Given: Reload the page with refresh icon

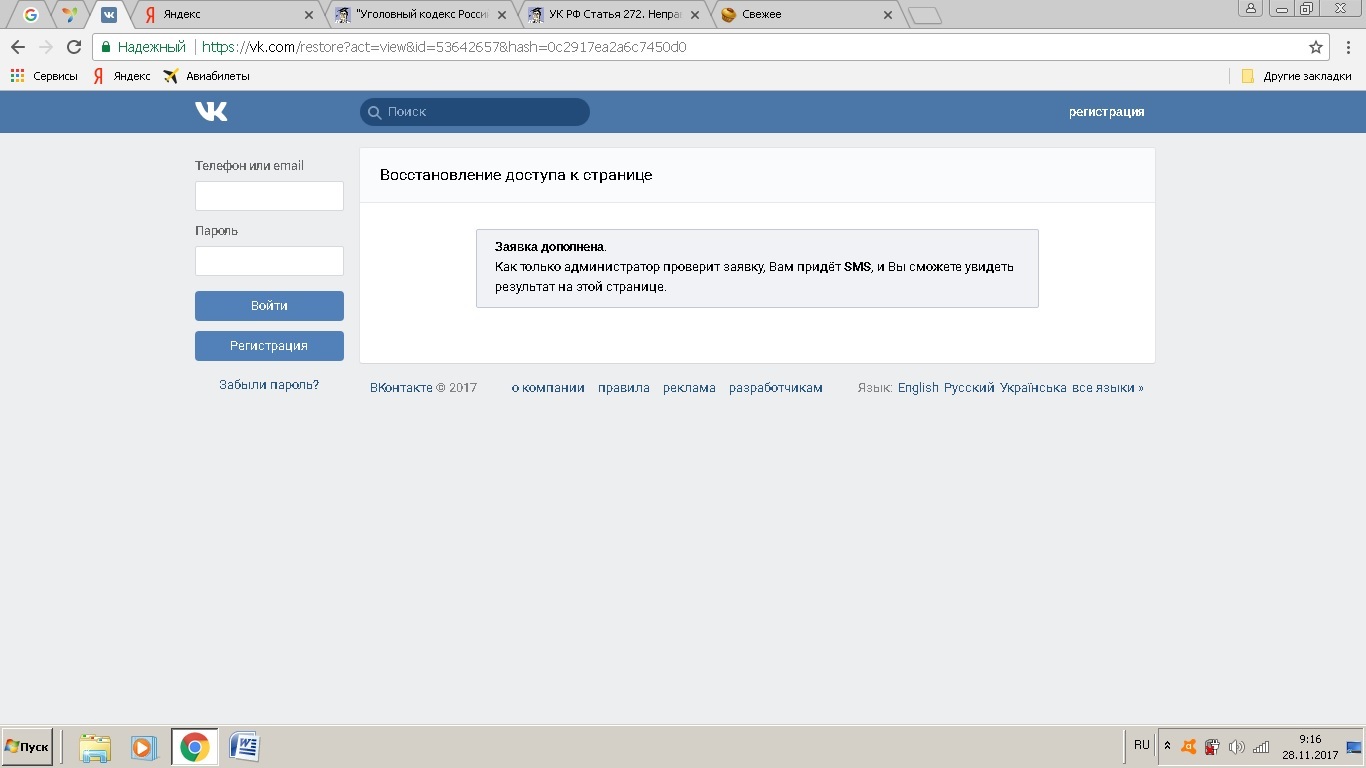Looking at the screenshot, I should coord(73,47).
